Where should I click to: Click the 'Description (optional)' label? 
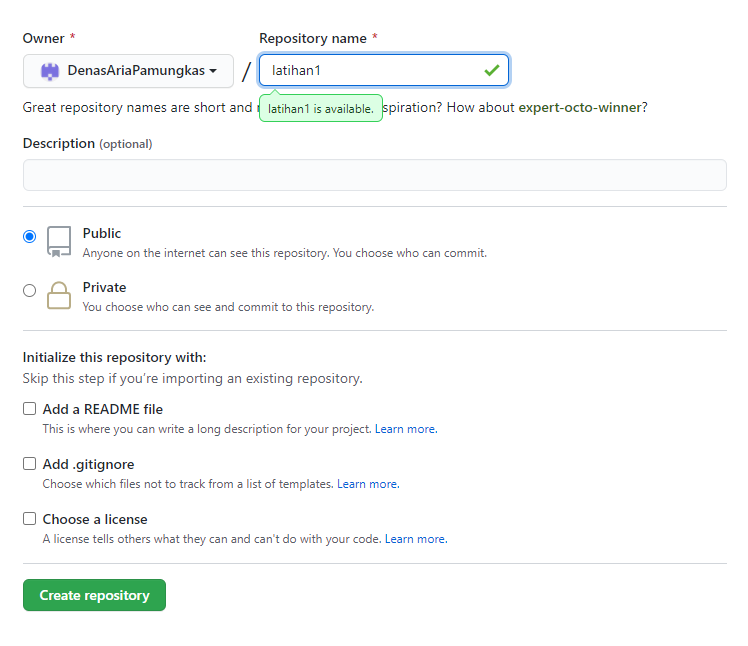[x=87, y=144]
